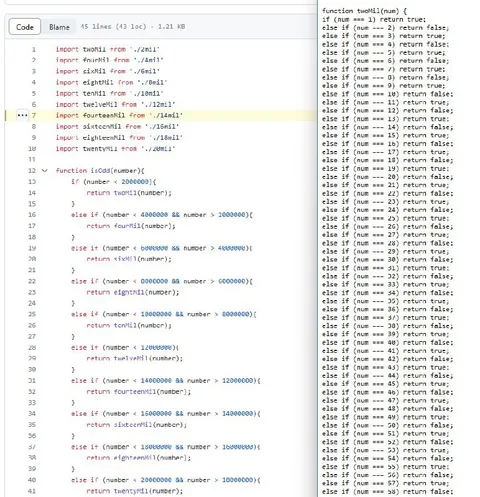Screen dimensions: 480x497
Task: Click 'return twentyMil(number);' line
Action: click(x=135, y=491)
